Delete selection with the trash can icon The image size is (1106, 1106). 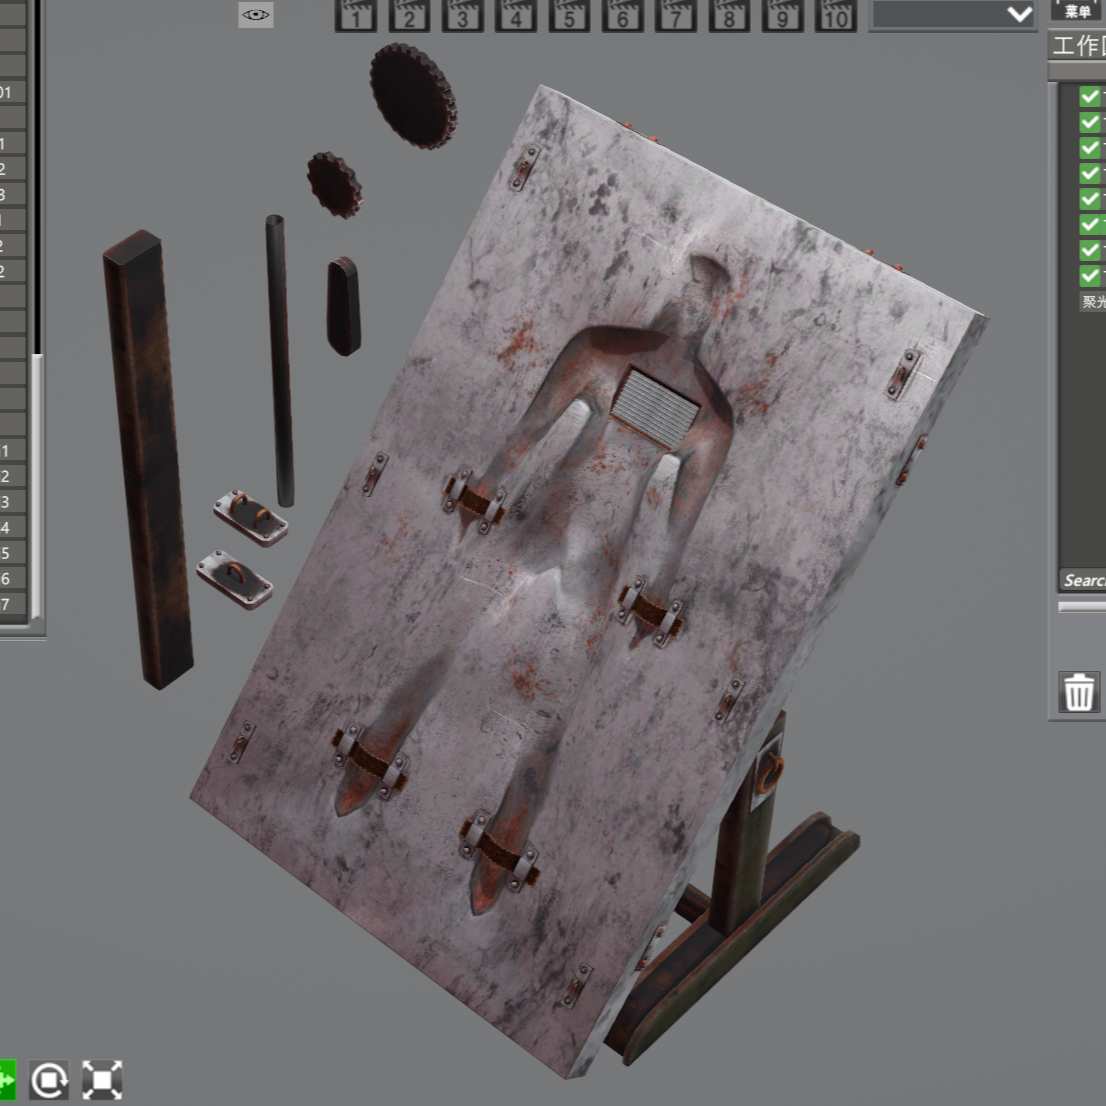(1079, 692)
